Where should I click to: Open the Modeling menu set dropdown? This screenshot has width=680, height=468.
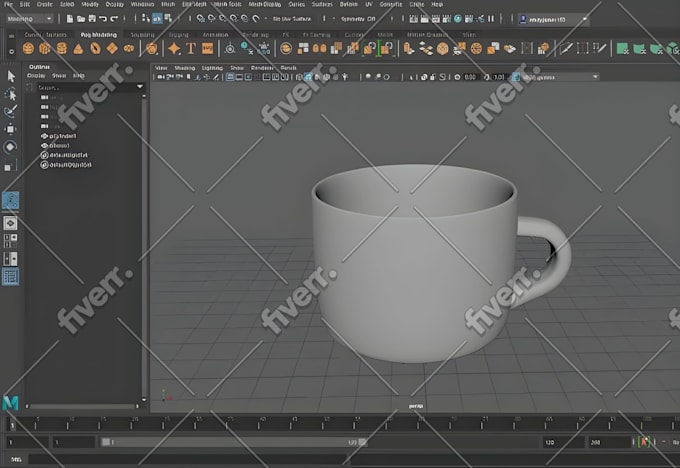pos(29,19)
